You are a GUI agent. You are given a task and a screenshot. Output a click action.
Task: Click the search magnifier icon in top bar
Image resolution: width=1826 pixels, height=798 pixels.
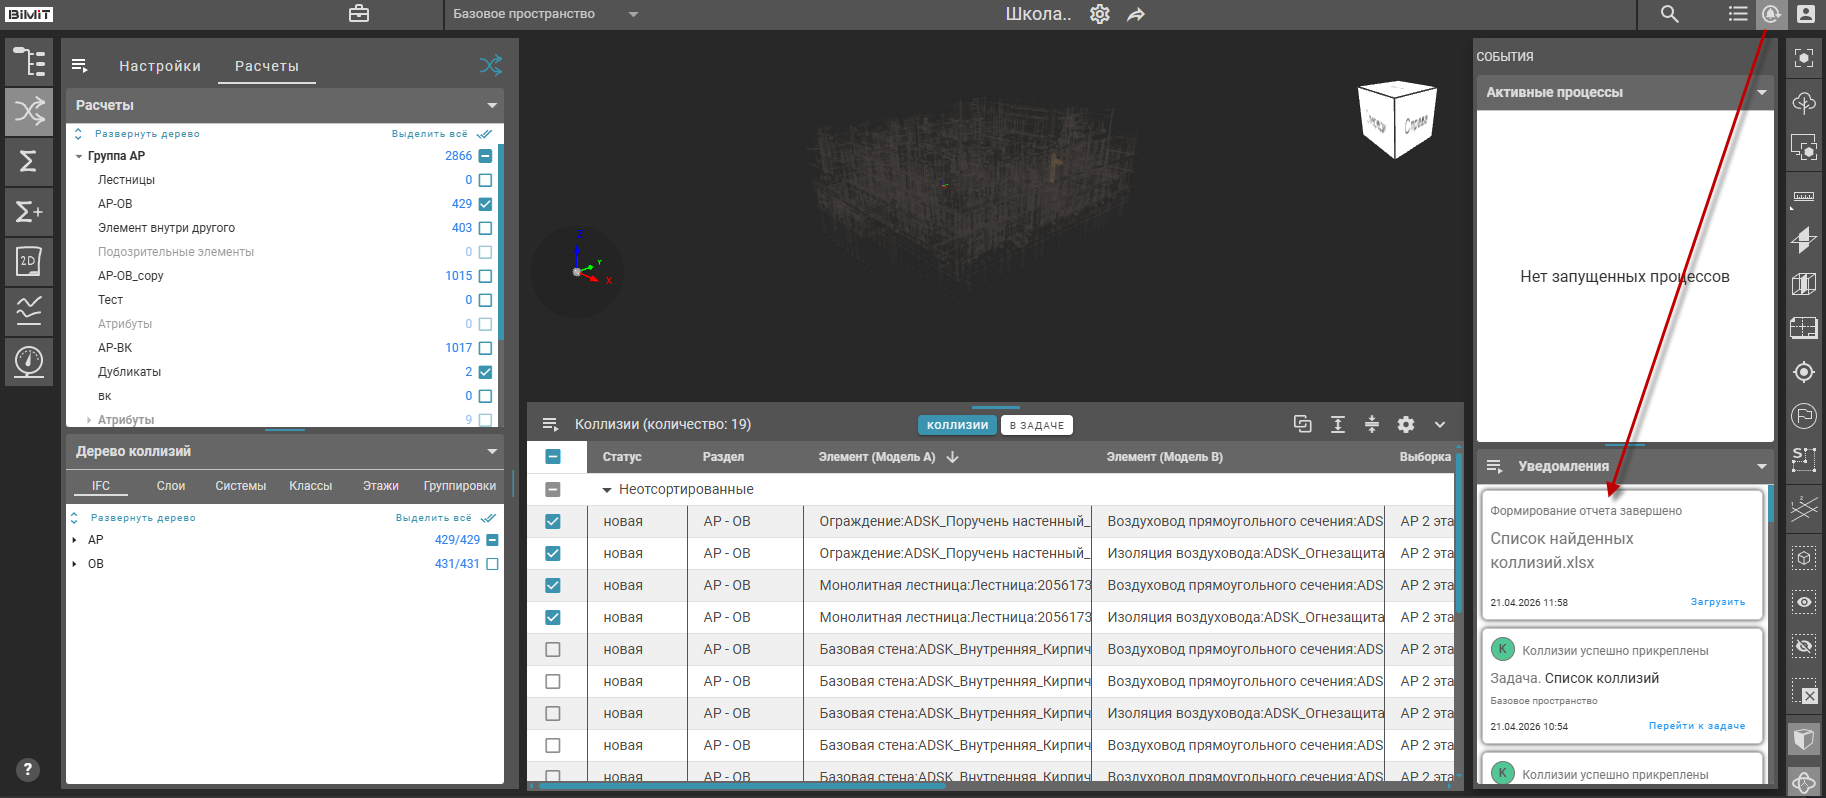tap(1669, 14)
